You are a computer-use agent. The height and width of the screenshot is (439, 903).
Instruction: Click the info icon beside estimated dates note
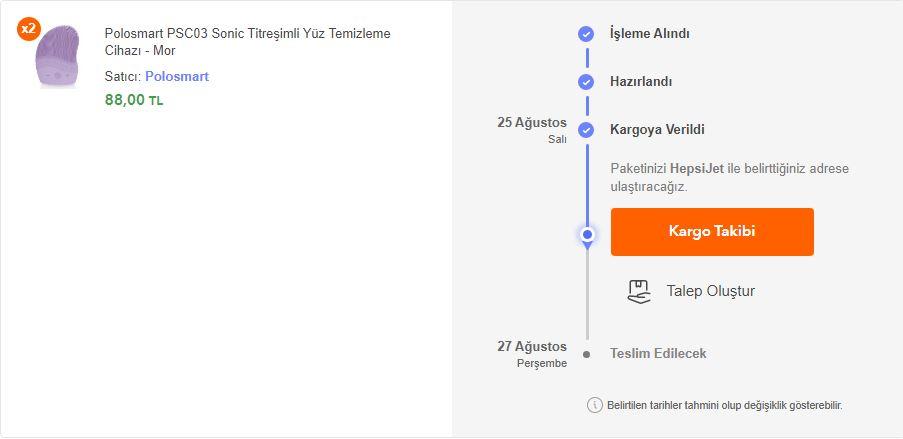tap(594, 405)
